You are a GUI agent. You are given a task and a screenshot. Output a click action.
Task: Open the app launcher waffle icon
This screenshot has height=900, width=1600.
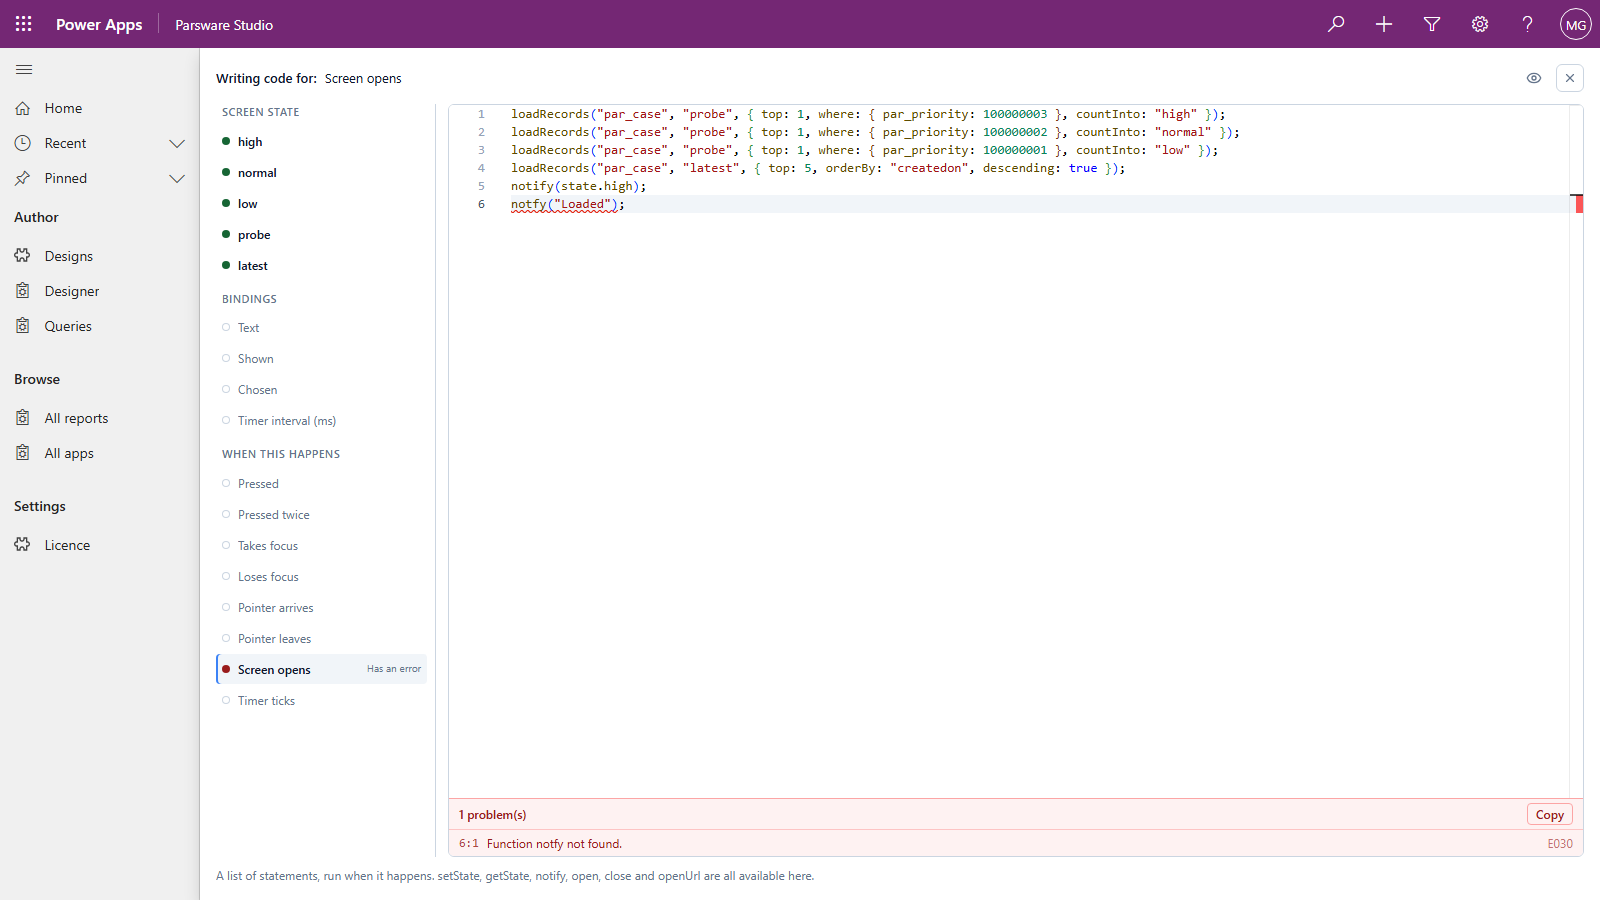tap(24, 24)
